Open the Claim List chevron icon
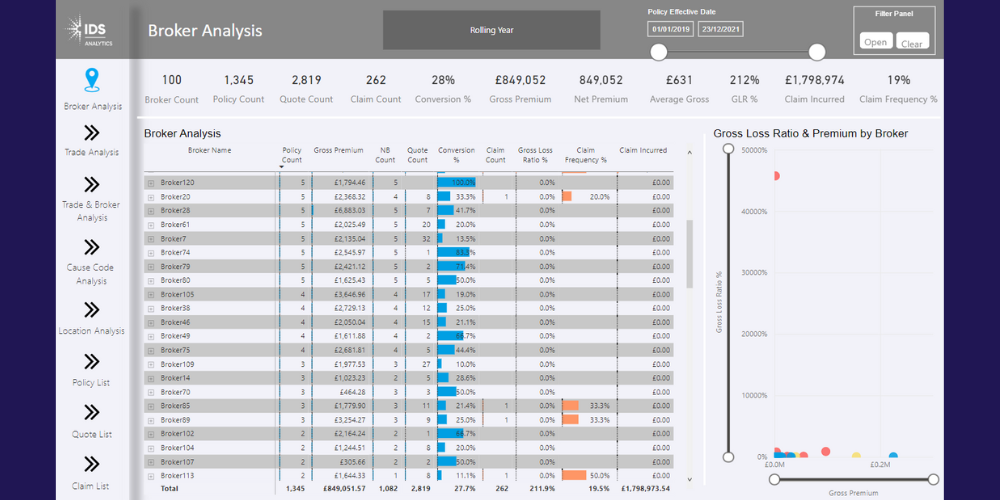 point(92,465)
